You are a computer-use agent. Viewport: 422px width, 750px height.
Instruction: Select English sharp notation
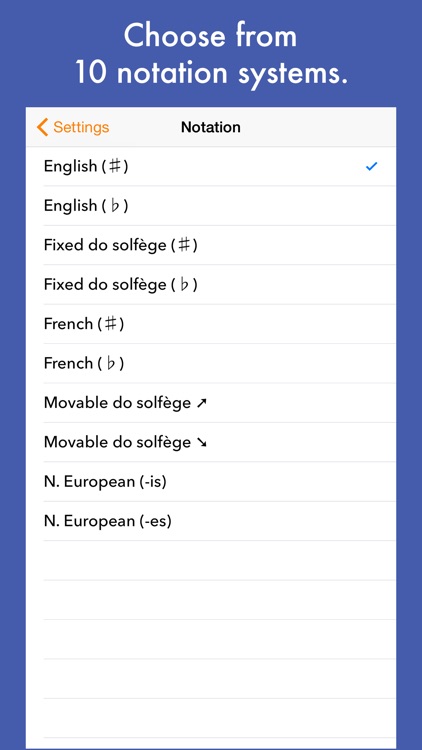(x=211, y=166)
